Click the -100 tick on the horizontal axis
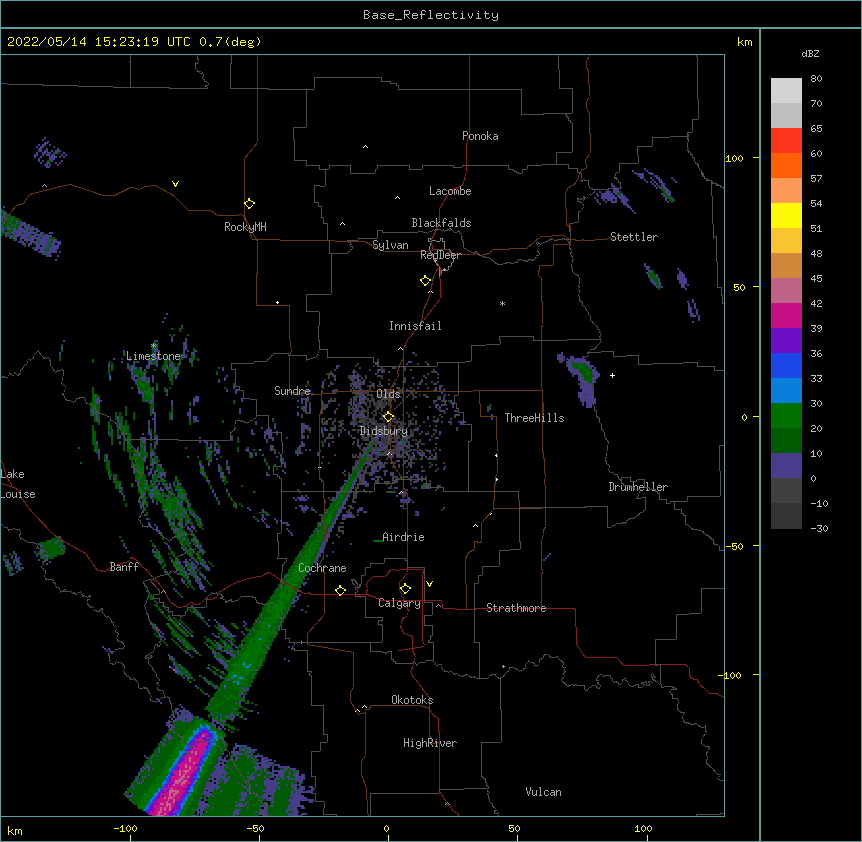Image resolution: width=862 pixels, height=842 pixels. point(125,828)
